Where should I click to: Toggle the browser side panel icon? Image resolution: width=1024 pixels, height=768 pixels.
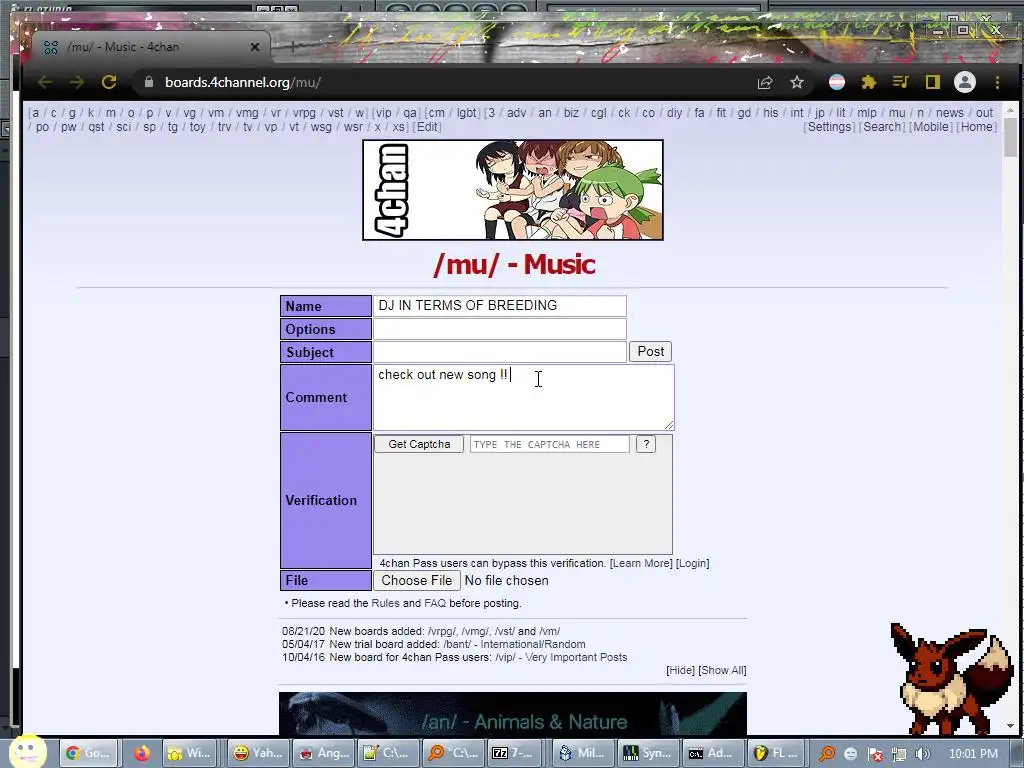(x=933, y=82)
